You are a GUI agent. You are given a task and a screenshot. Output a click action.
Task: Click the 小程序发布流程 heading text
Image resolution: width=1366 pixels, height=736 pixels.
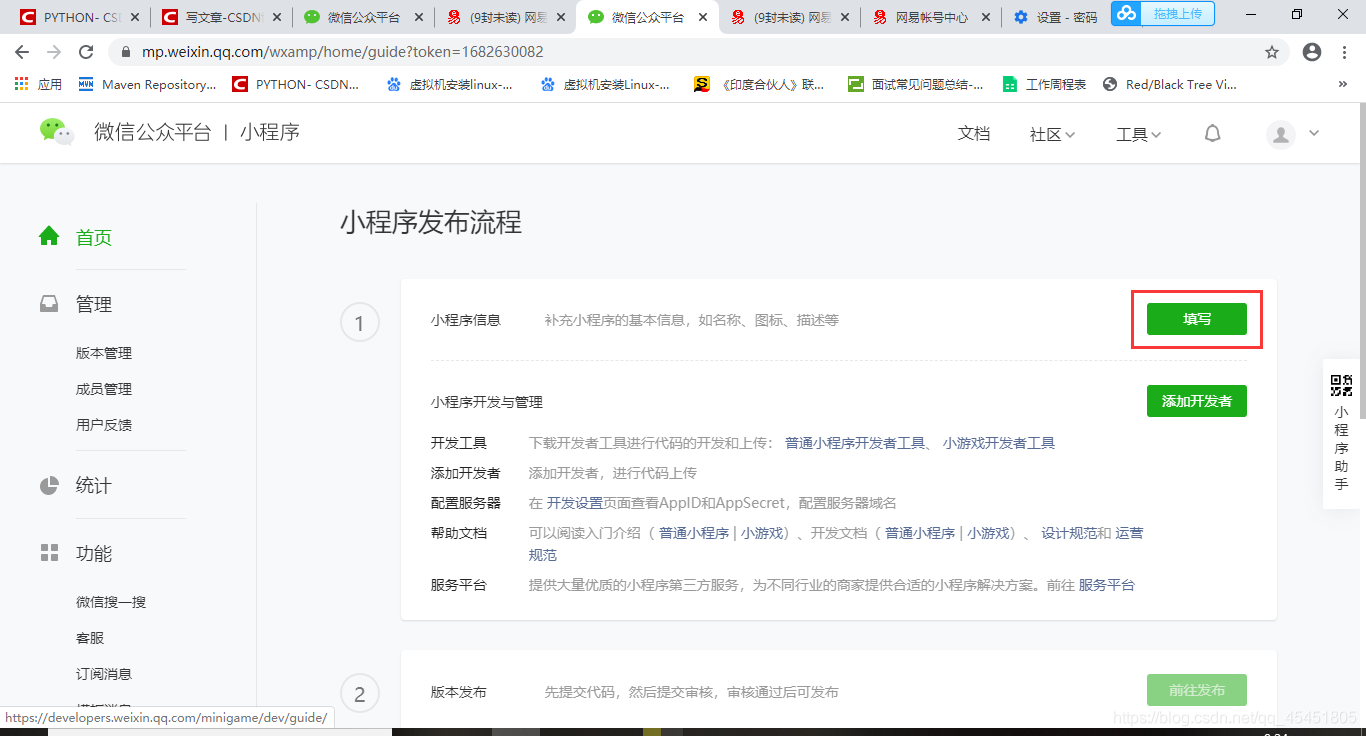tap(430, 222)
